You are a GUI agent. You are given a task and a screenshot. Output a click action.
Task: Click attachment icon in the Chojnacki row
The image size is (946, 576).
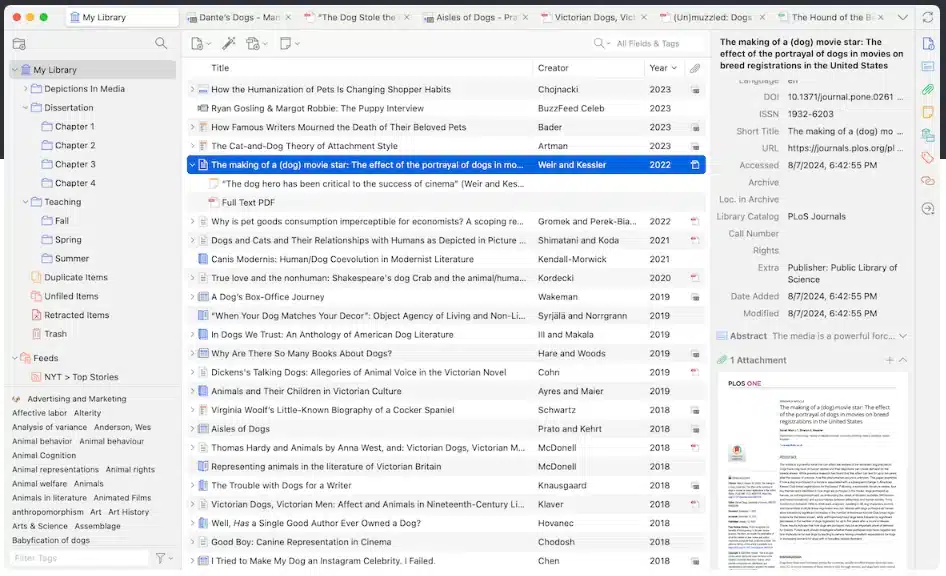695,89
